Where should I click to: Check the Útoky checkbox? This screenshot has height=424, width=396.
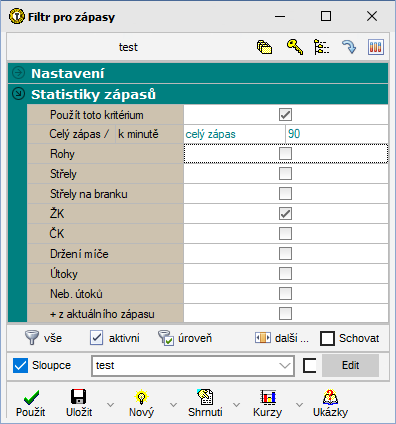pyautogui.click(x=285, y=274)
